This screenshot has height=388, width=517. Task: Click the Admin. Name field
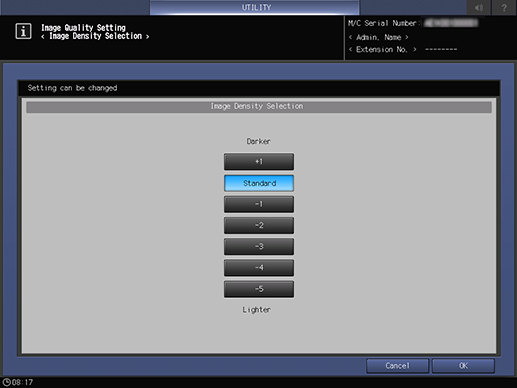(379, 37)
